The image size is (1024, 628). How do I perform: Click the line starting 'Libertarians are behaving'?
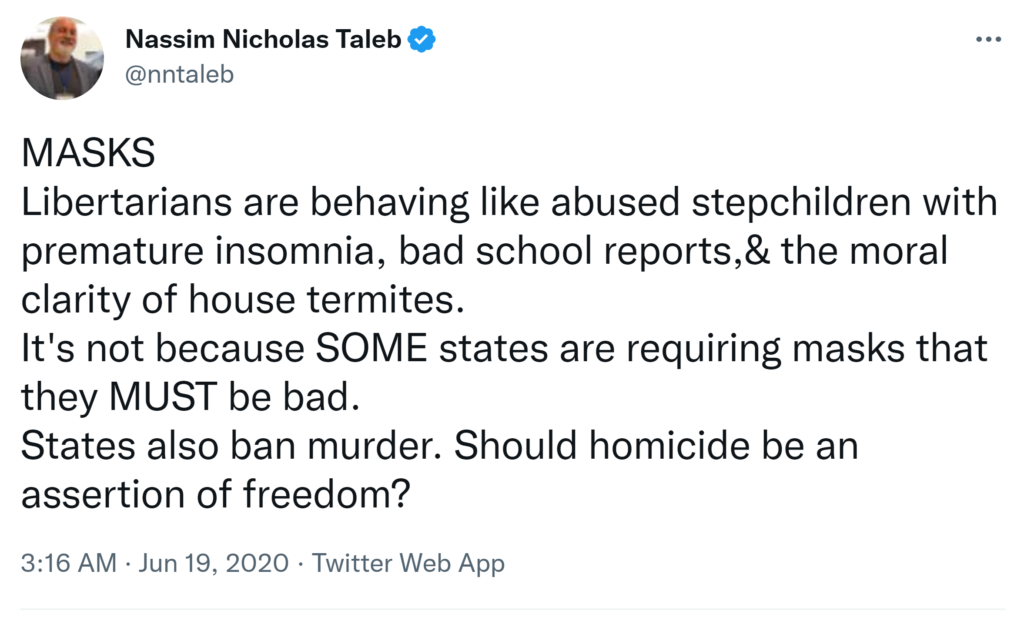coord(510,202)
